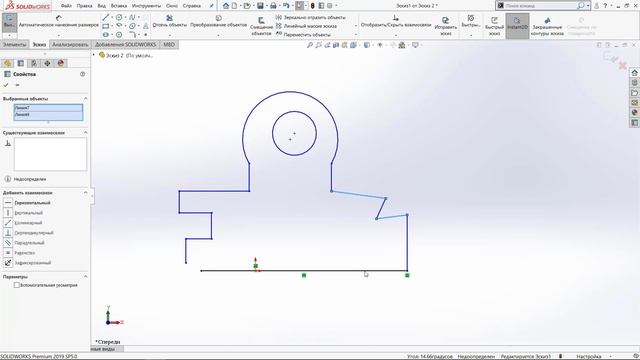640x360 pixels.
Task: Open the FeatureManager design tree tab
Action: pyautogui.click(x=7, y=63)
